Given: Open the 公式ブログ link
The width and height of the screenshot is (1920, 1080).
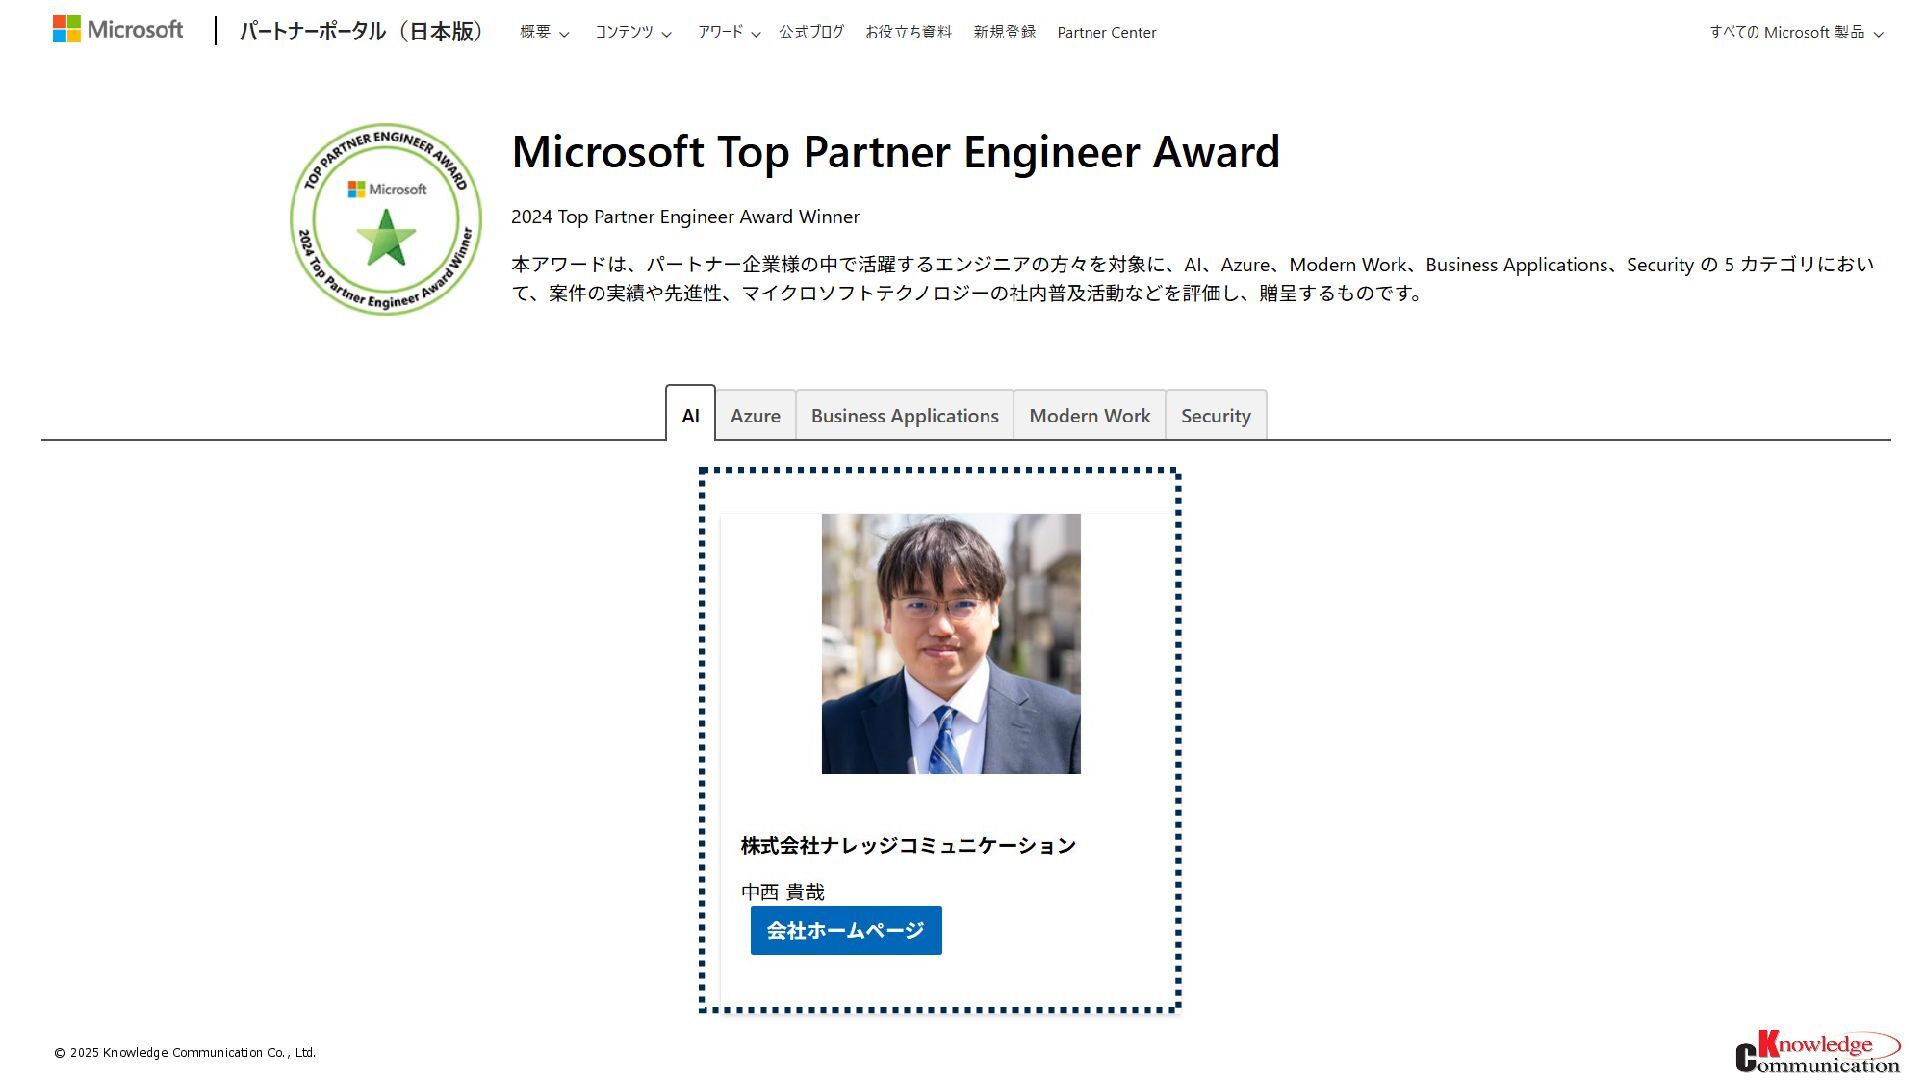Looking at the screenshot, I should click(x=811, y=32).
